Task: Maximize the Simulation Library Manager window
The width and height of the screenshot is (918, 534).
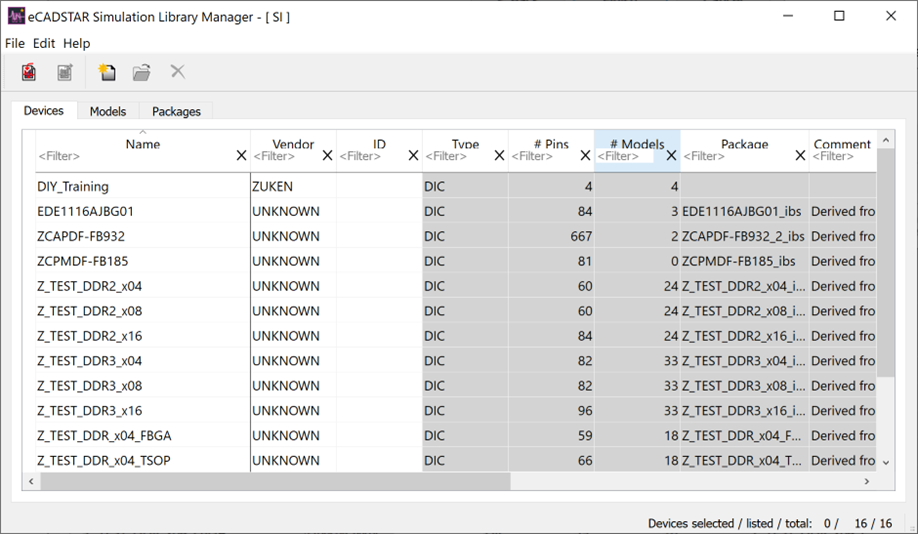Action: click(x=839, y=16)
